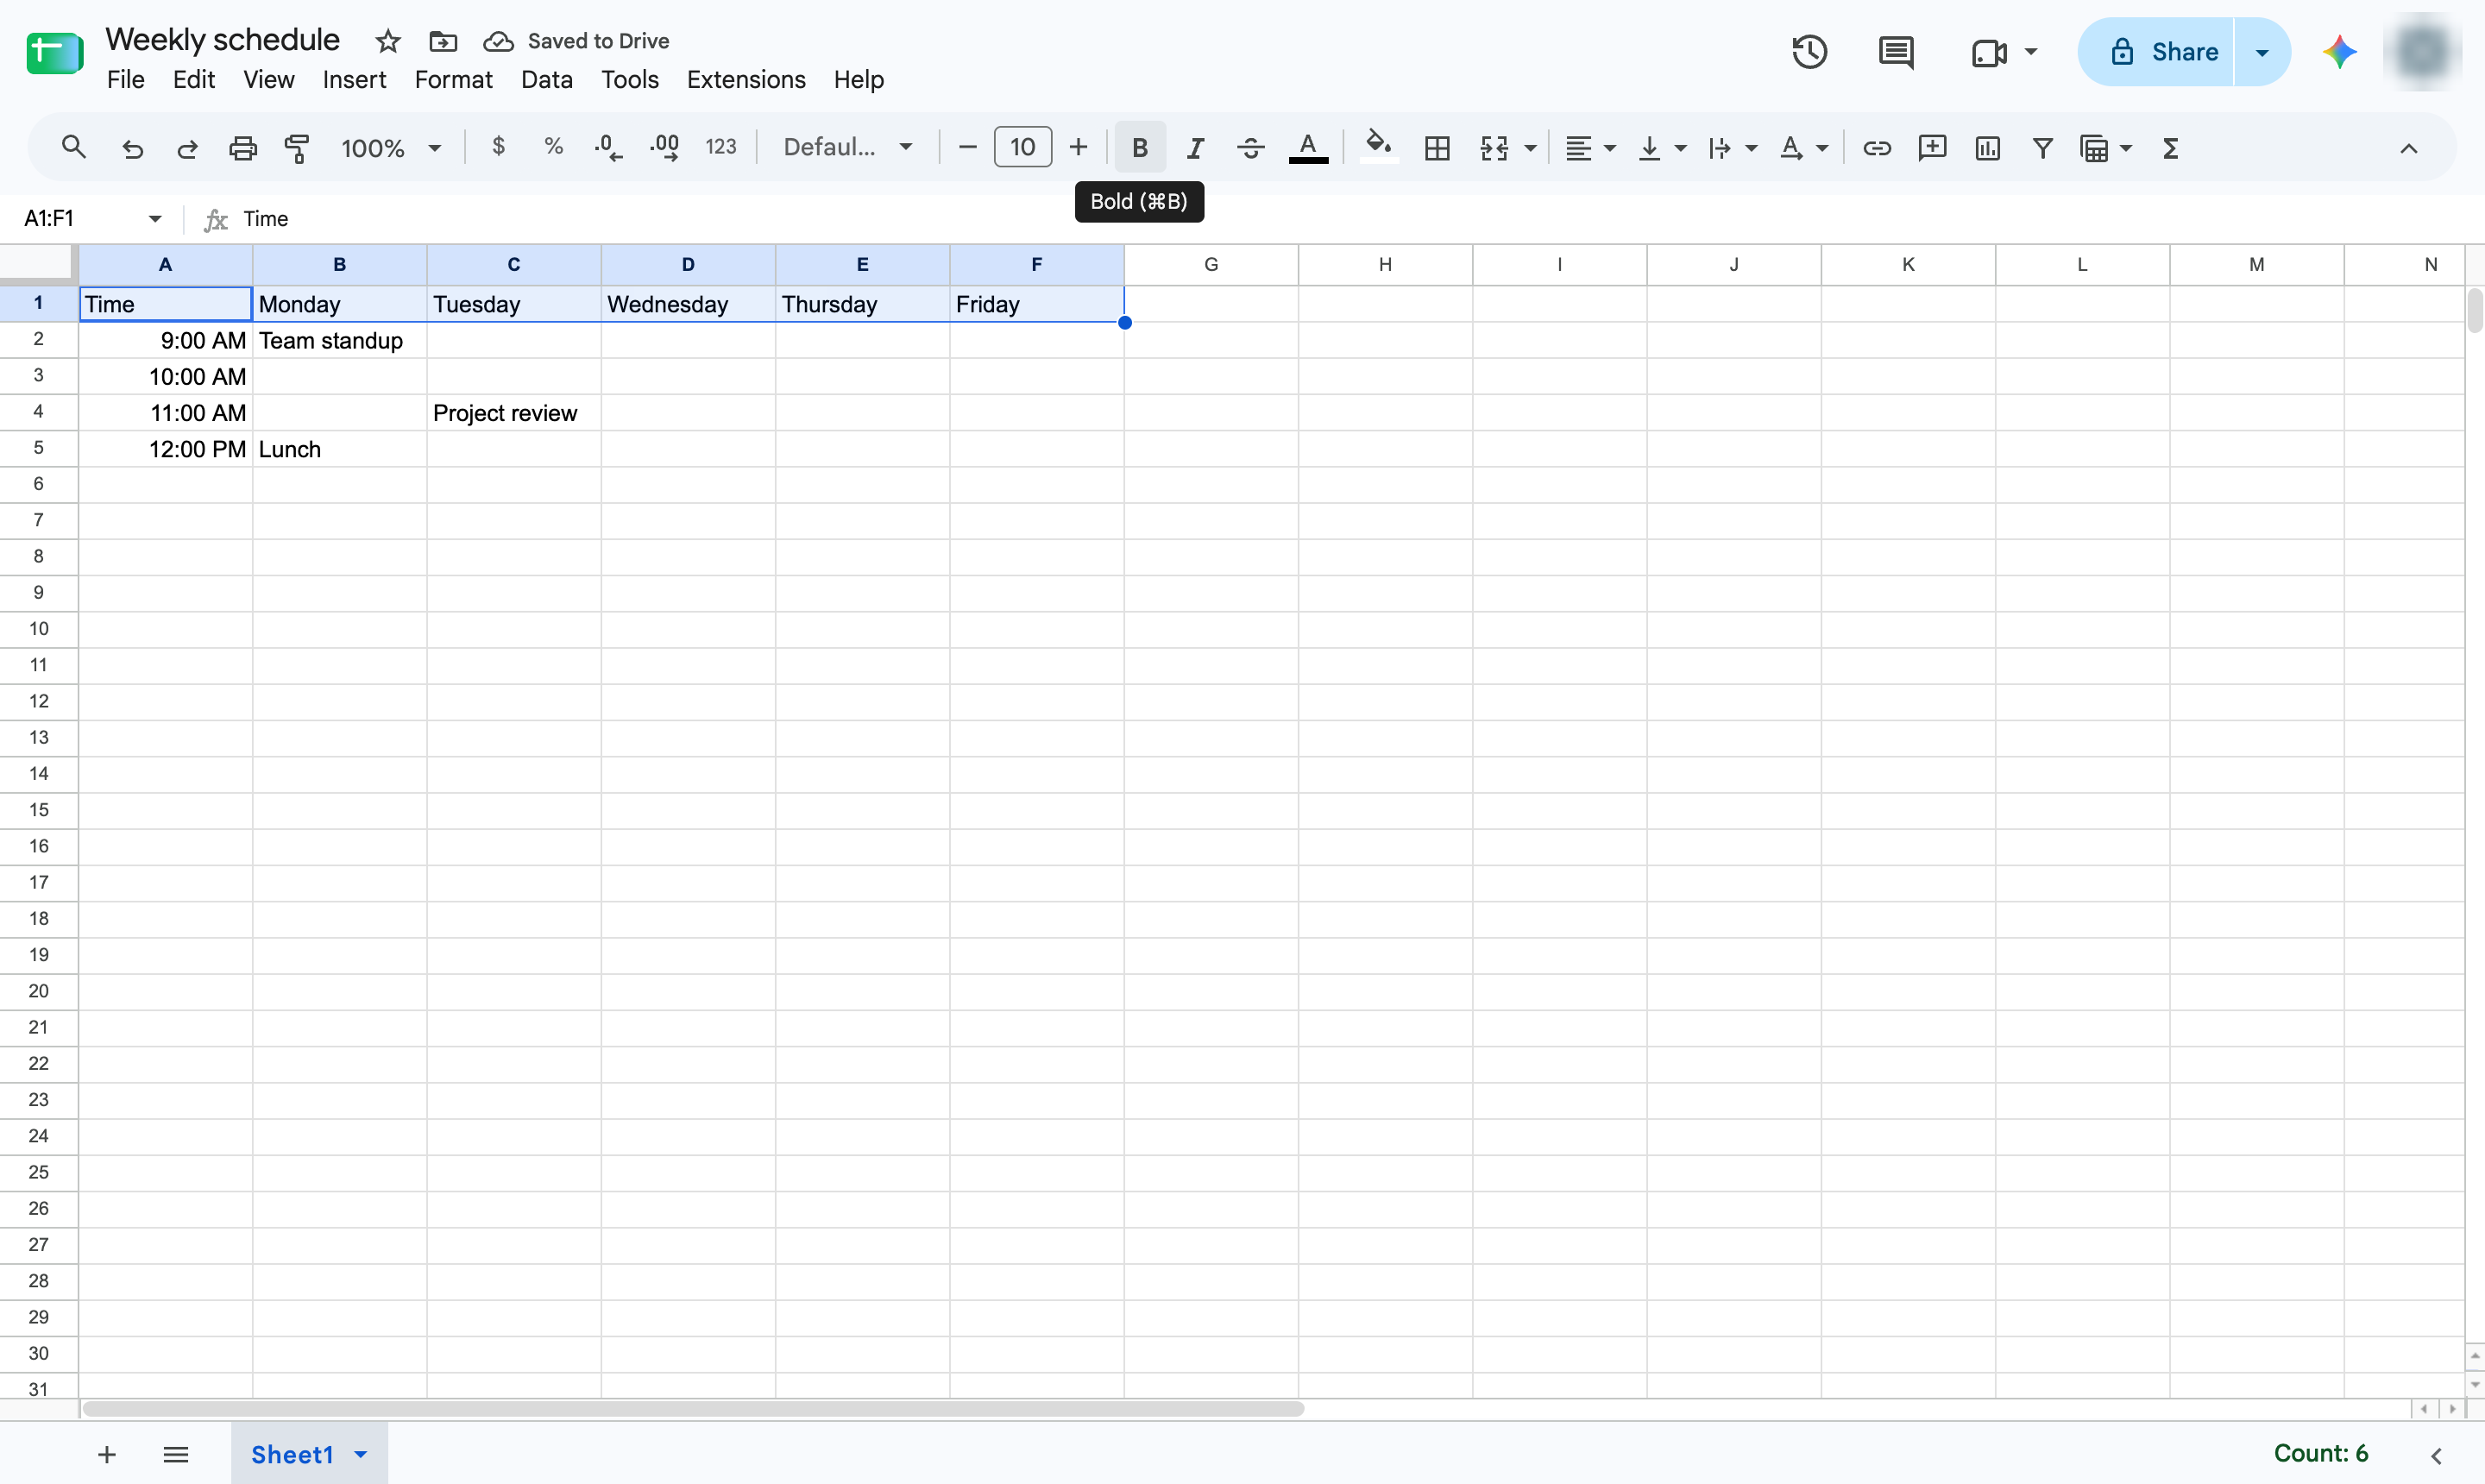Open the Functions sigma icon
This screenshot has width=2485, height=1484.
[x=2170, y=148]
